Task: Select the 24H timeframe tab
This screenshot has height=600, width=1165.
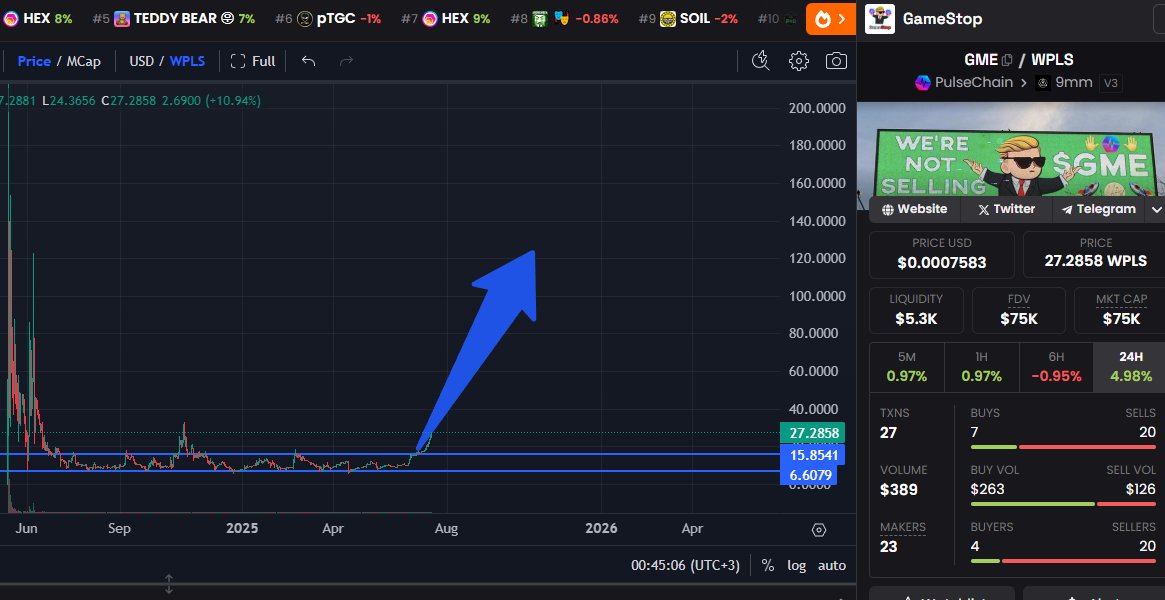Action: [1131, 367]
